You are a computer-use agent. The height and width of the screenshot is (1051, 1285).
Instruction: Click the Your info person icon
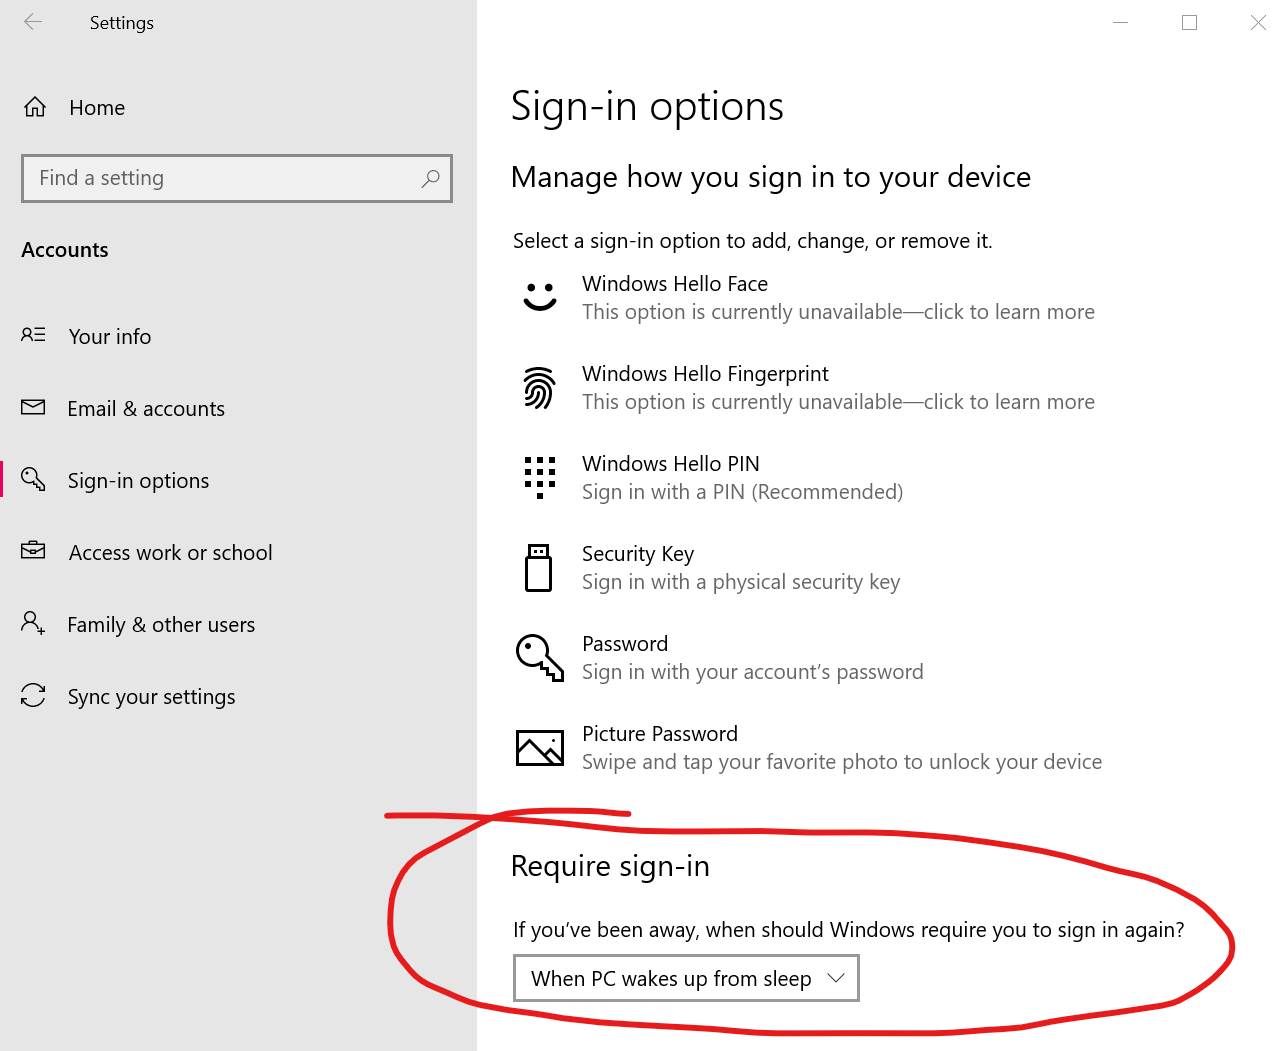point(33,335)
